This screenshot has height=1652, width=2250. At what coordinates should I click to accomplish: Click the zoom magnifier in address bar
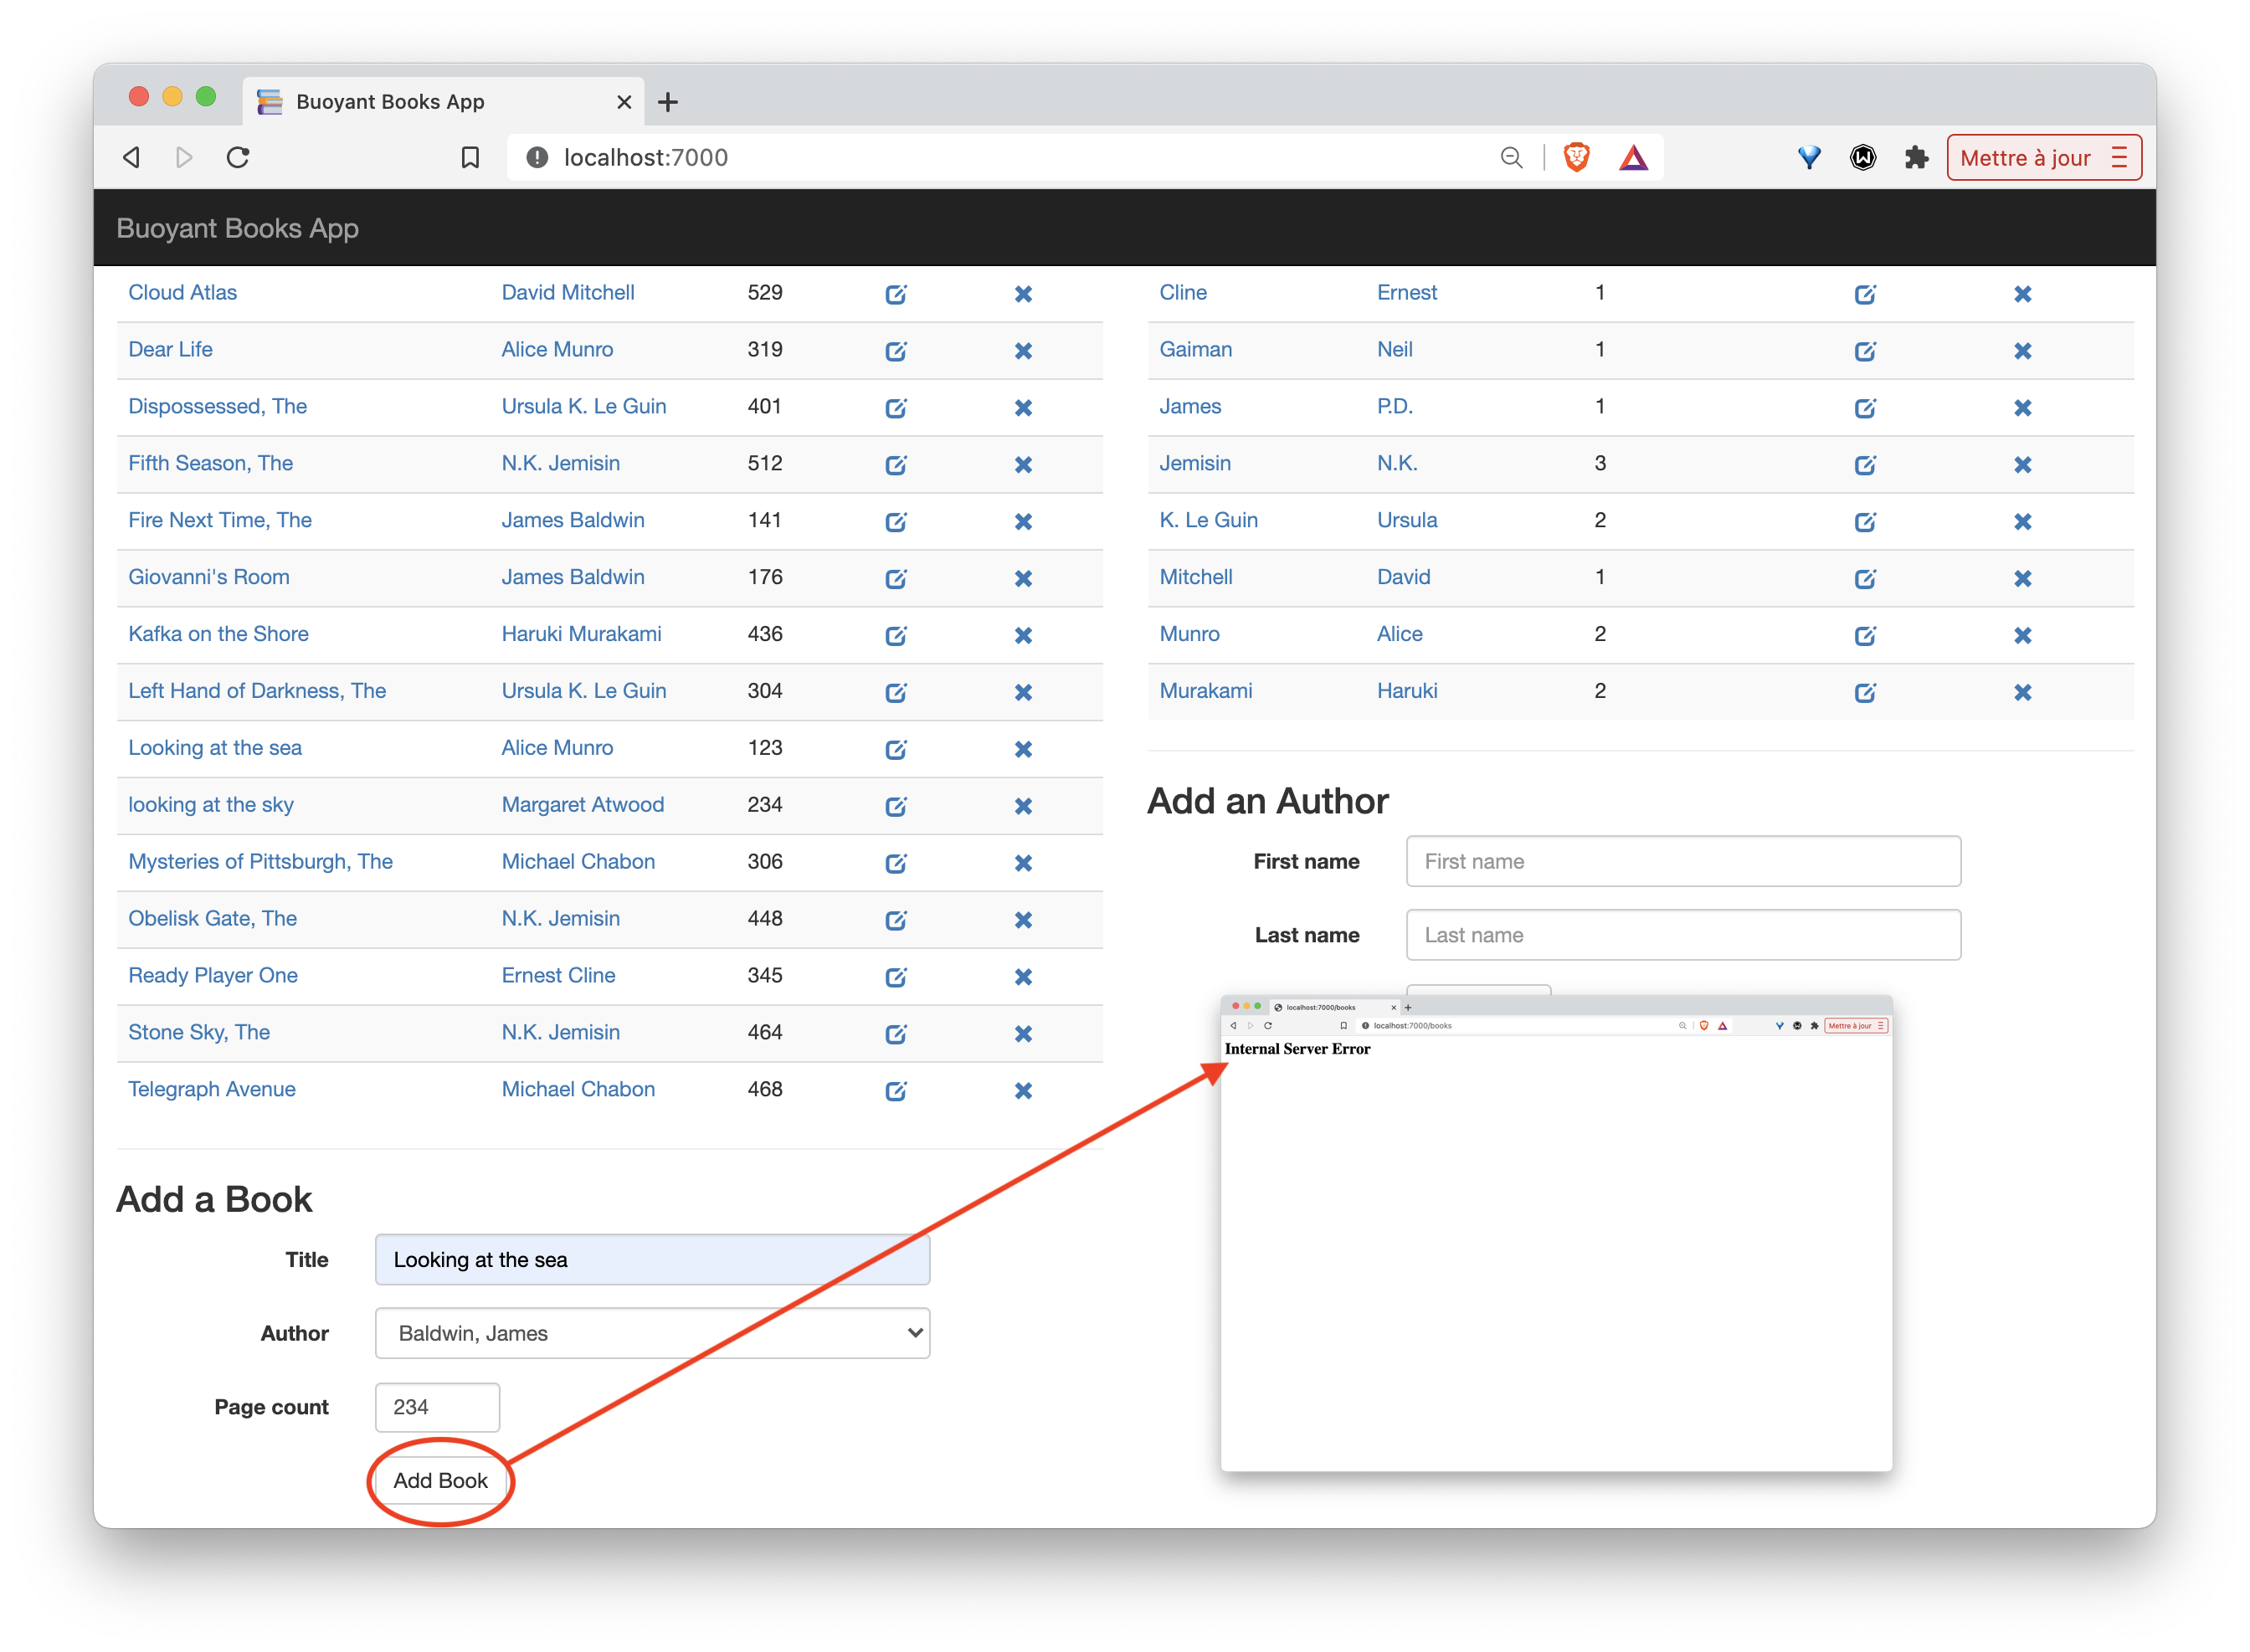[1510, 157]
